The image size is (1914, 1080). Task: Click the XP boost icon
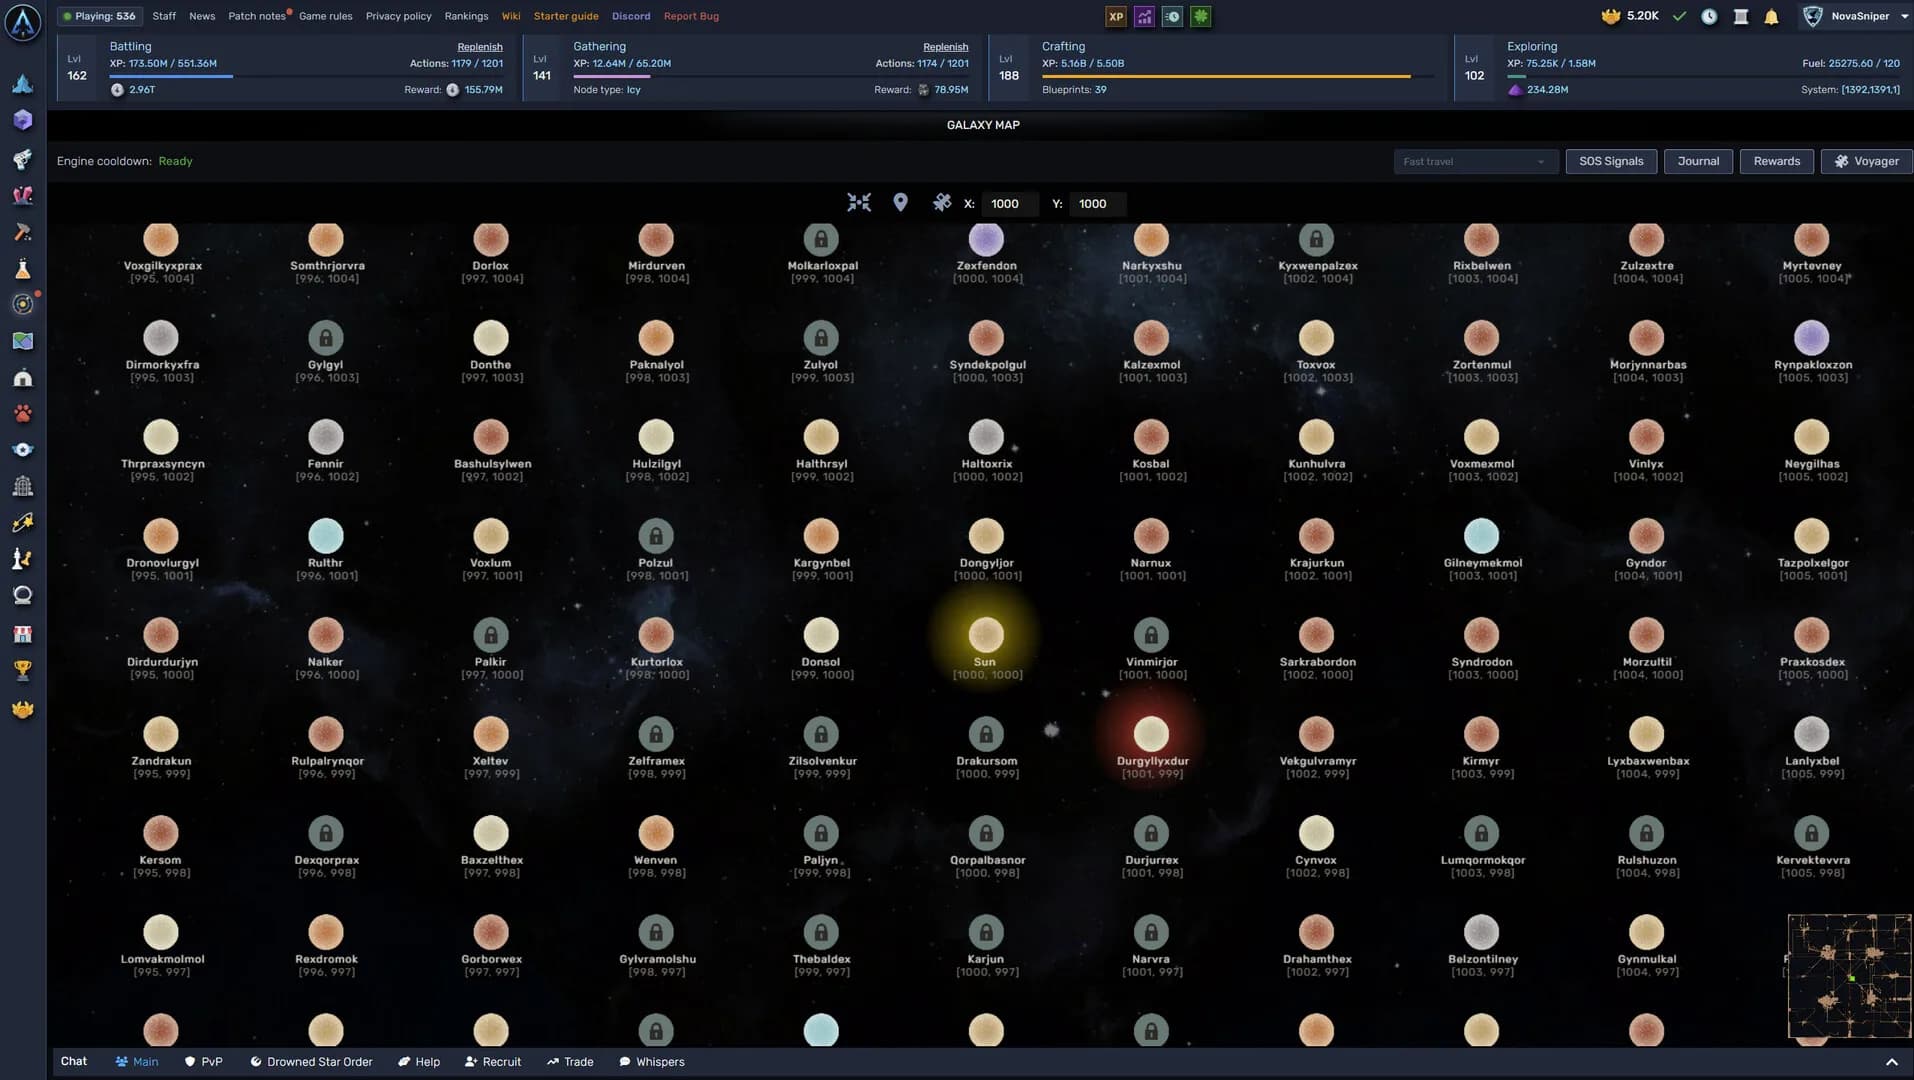[x=1116, y=16]
